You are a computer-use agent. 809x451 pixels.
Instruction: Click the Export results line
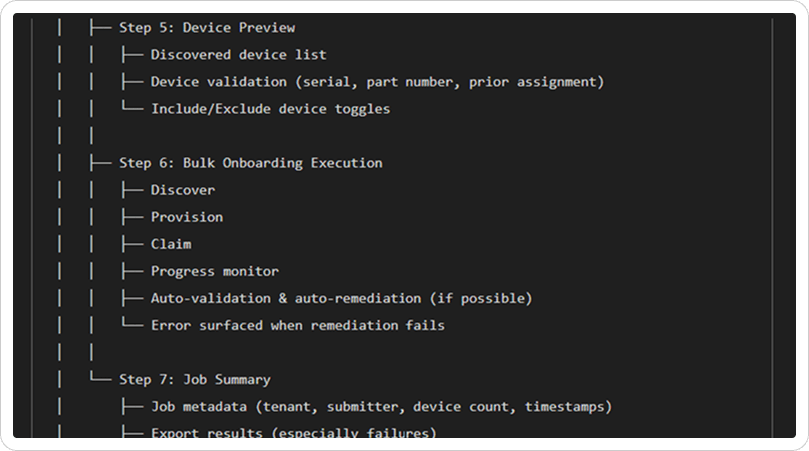[293, 433]
